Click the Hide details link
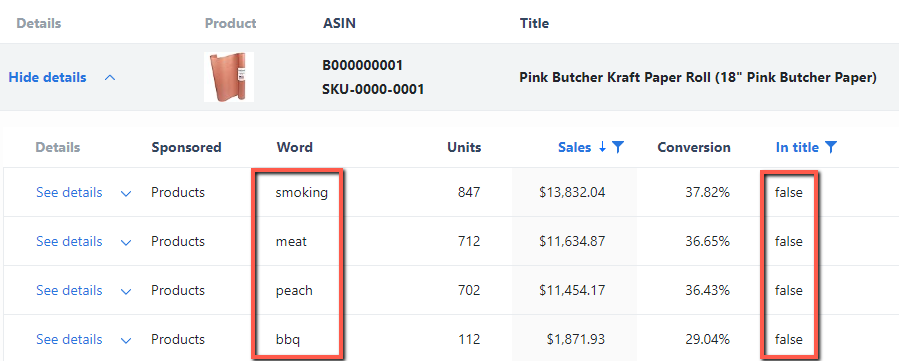The image size is (899, 361). pos(48,77)
